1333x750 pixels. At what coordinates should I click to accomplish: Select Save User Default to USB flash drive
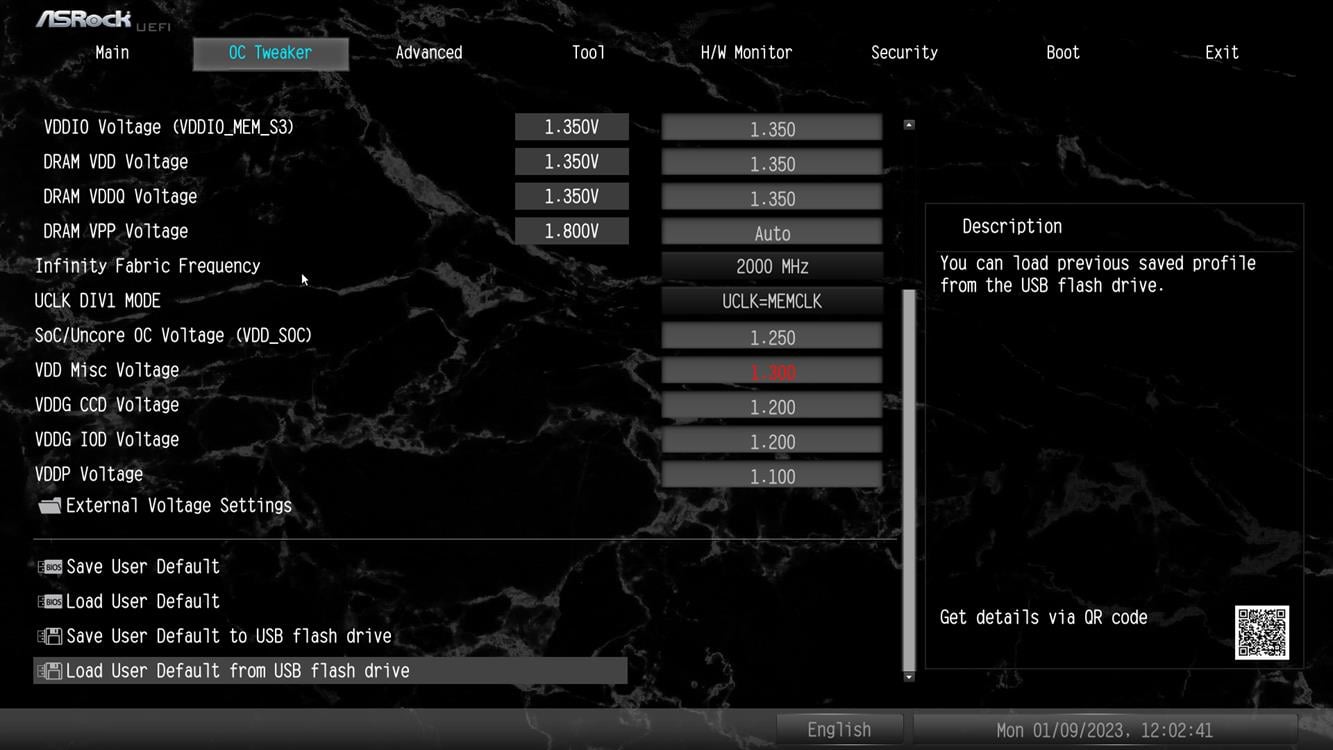(x=228, y=636)
